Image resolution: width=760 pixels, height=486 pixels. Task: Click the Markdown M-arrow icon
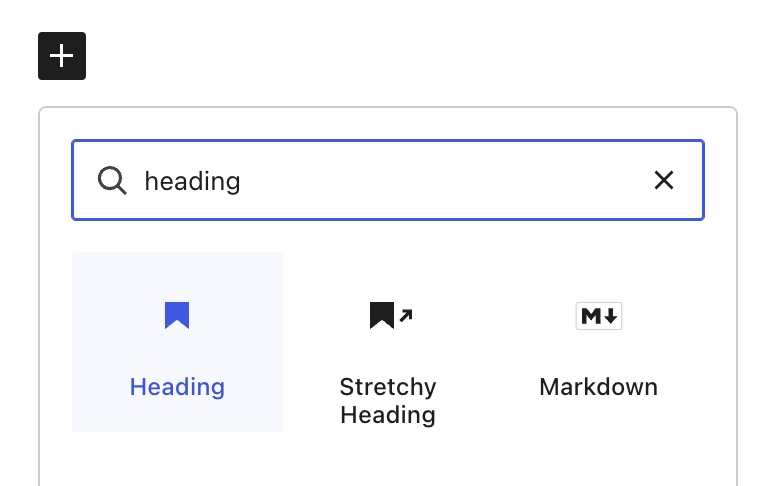pos(598,316)
